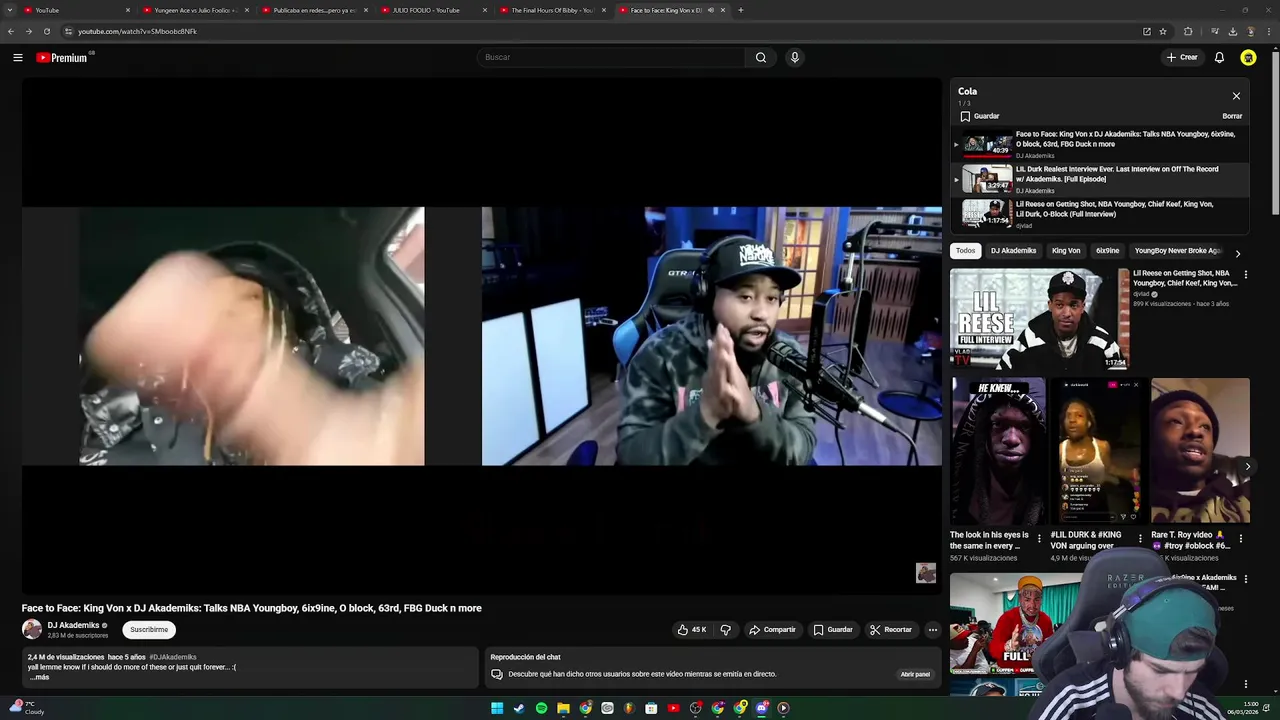Click the Compartir share button
The width and height of the screenshot is (1280, 720).
click(772, 630)
